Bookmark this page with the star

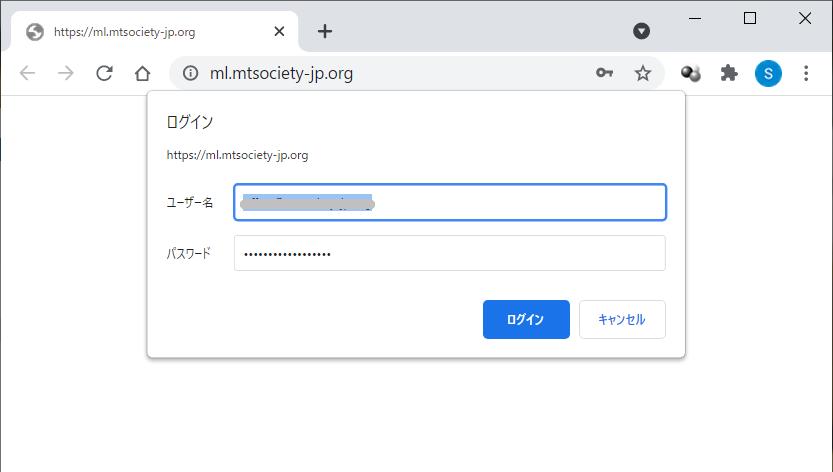tap(643, 73)
